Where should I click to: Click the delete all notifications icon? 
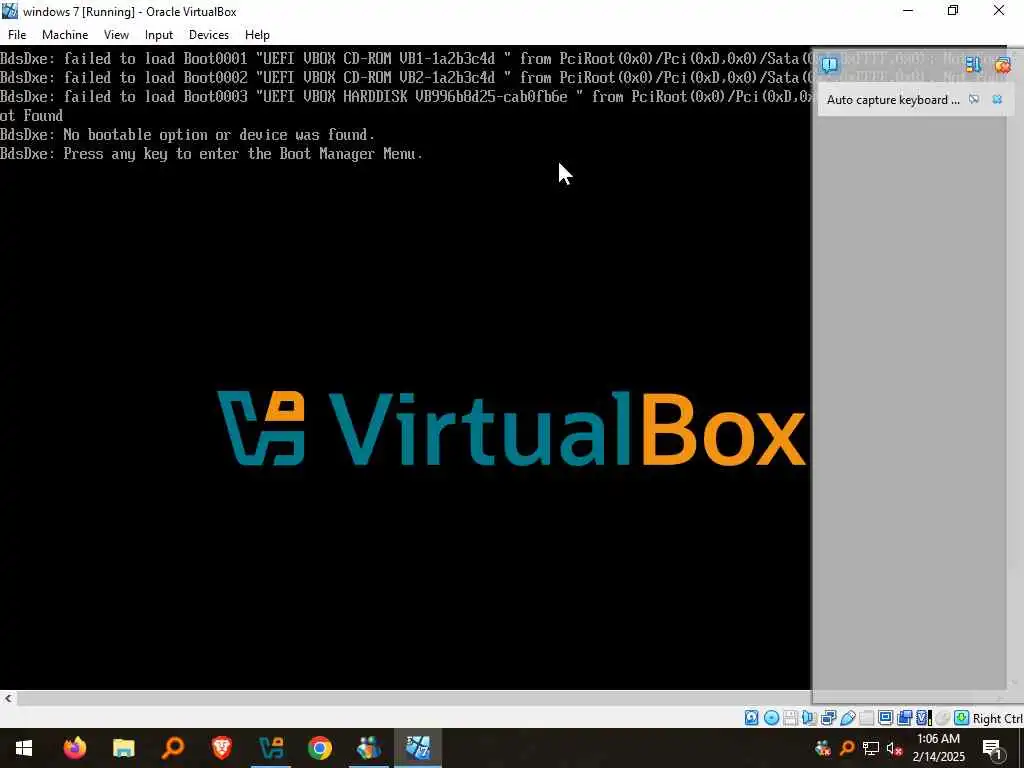(x=1002, y=64)
